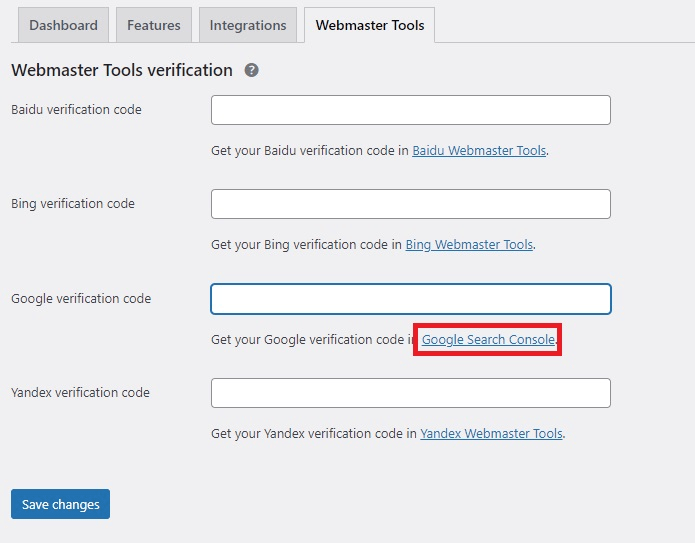Screen dimensions: 695x543
Task: Open the Google Search Console link
Action: (x=487, y=340)
